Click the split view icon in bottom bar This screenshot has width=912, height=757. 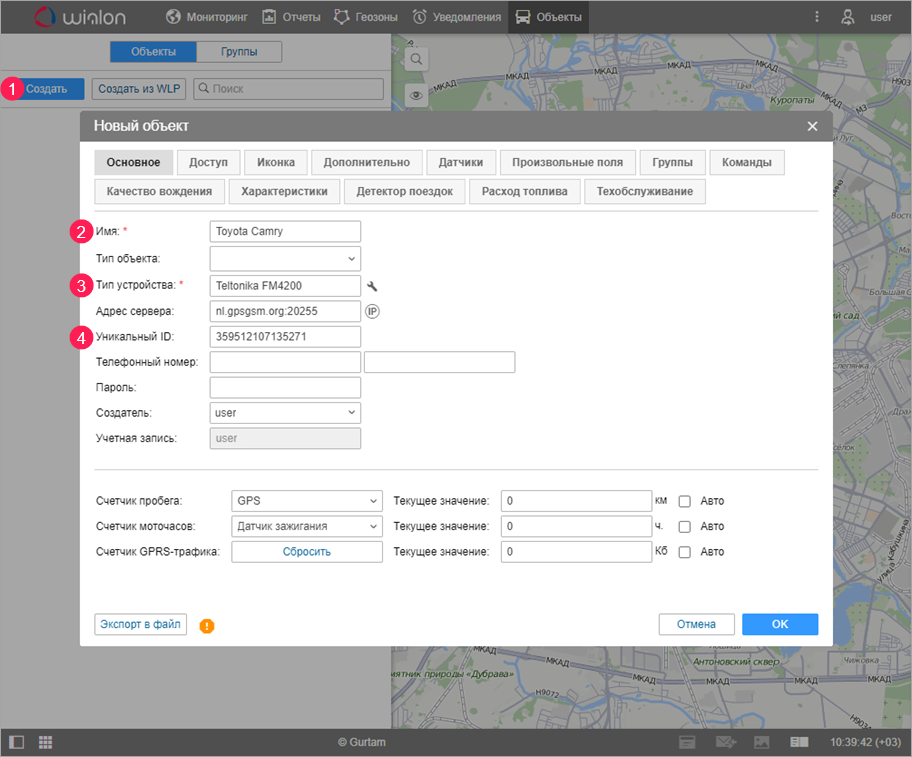tap(799, 742)
